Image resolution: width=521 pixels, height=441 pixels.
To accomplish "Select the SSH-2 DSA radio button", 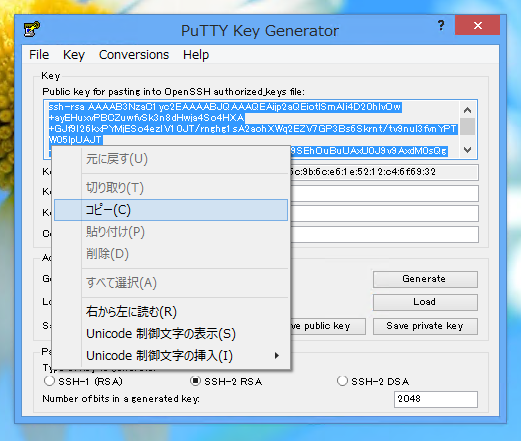I will 342,381.
